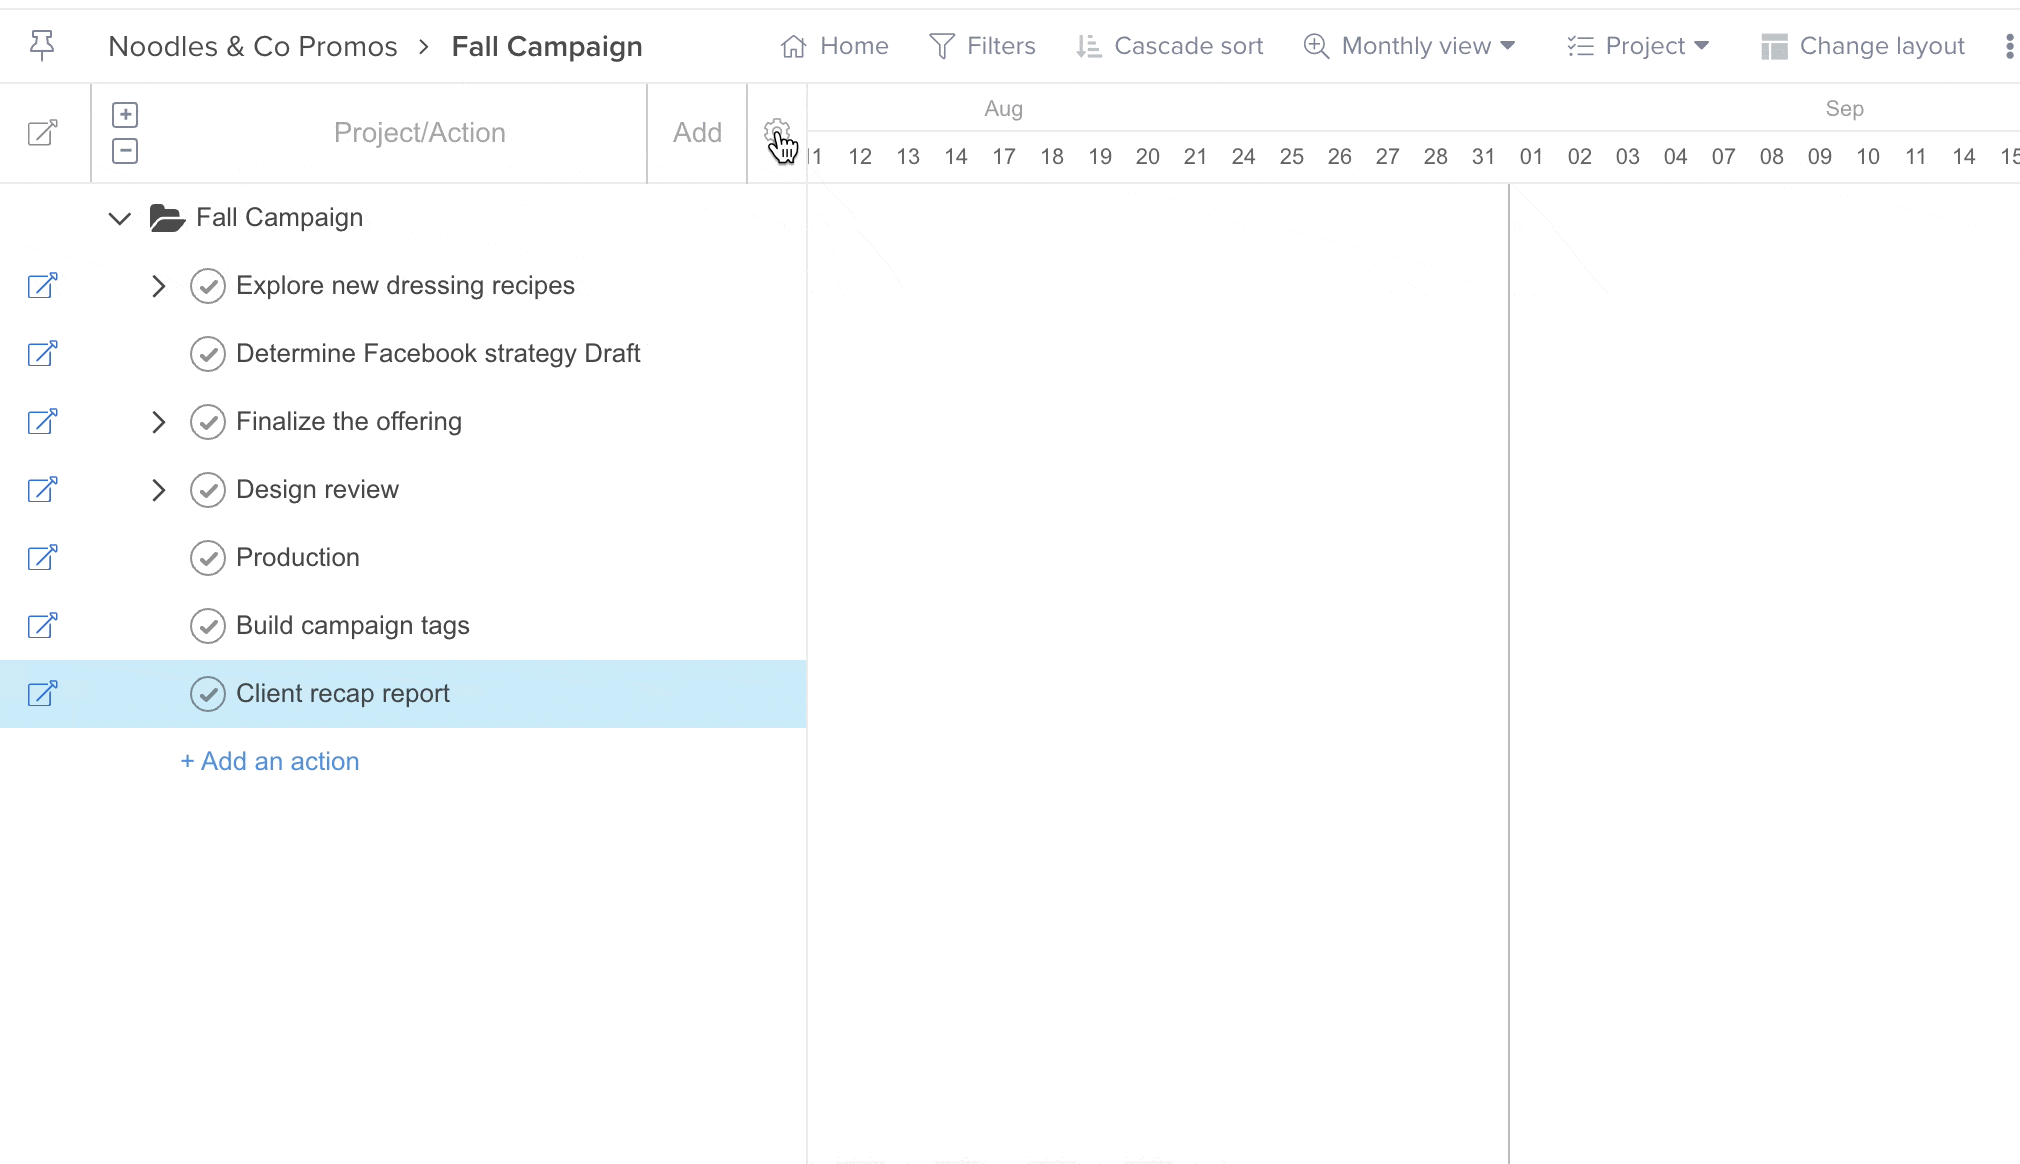Expand the Explore new dressing recipes subtasks

[158, 286]
